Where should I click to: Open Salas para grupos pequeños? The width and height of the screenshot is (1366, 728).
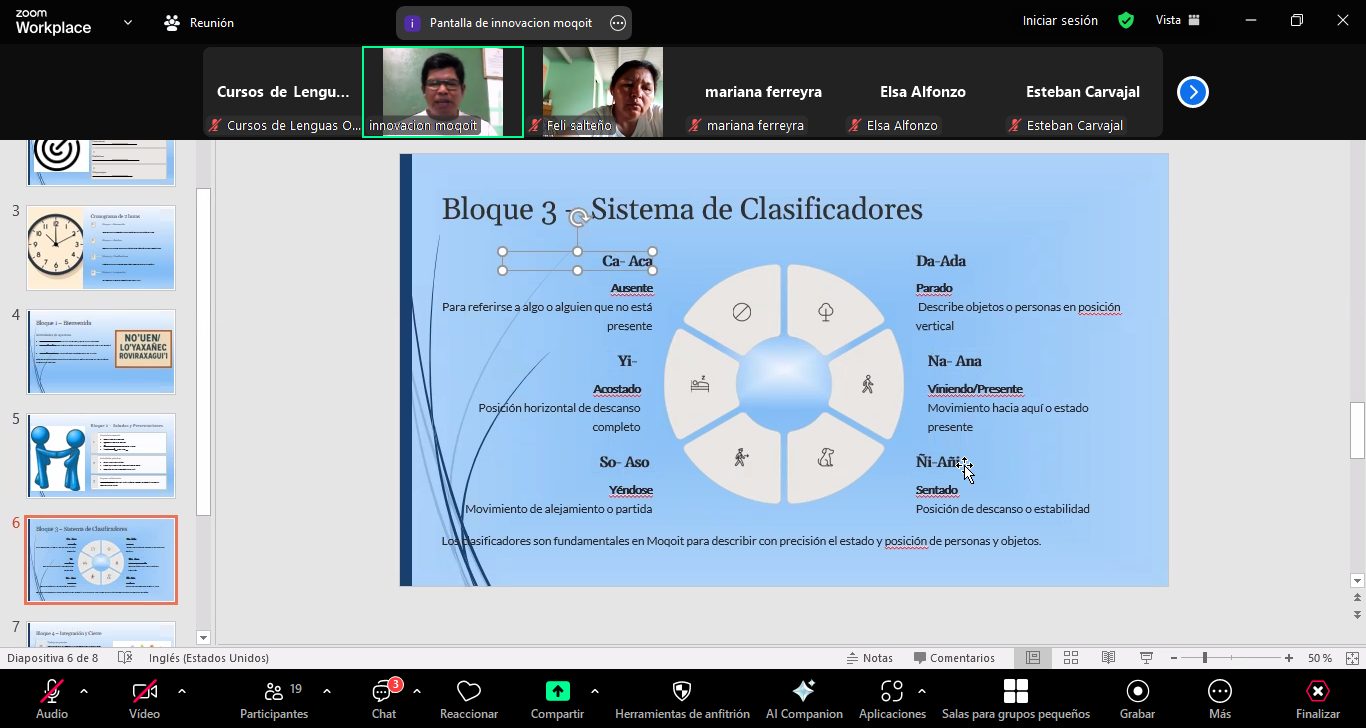[1015, 692]
